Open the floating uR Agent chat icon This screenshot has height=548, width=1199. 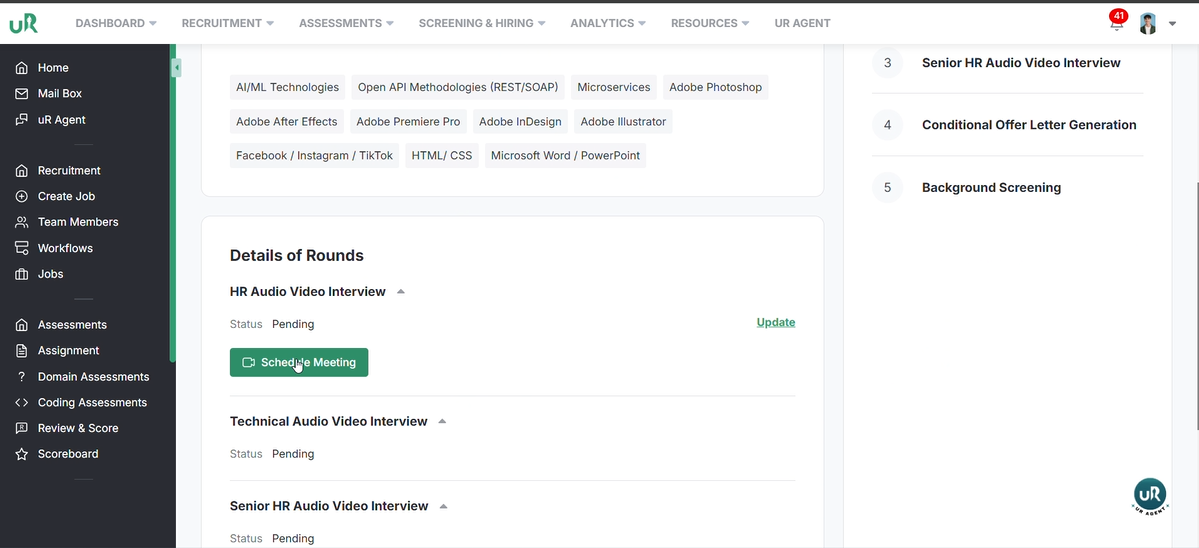point(1150,495)
